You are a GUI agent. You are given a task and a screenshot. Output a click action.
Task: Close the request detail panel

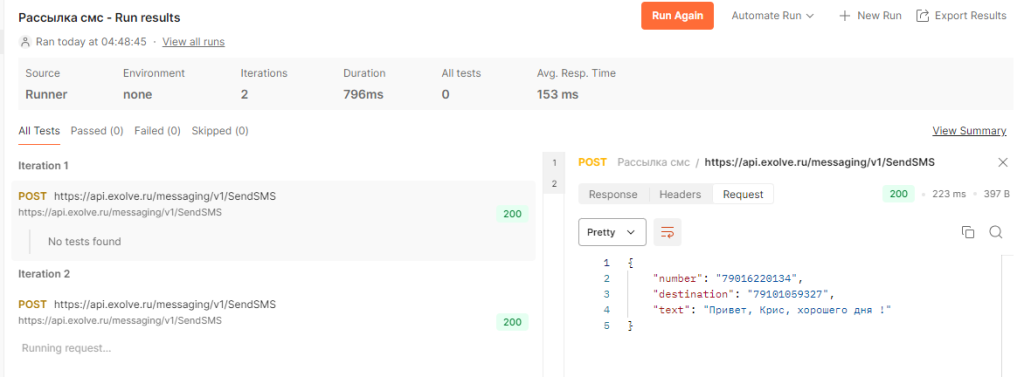pyautogui.click(x=1003, y=162)
